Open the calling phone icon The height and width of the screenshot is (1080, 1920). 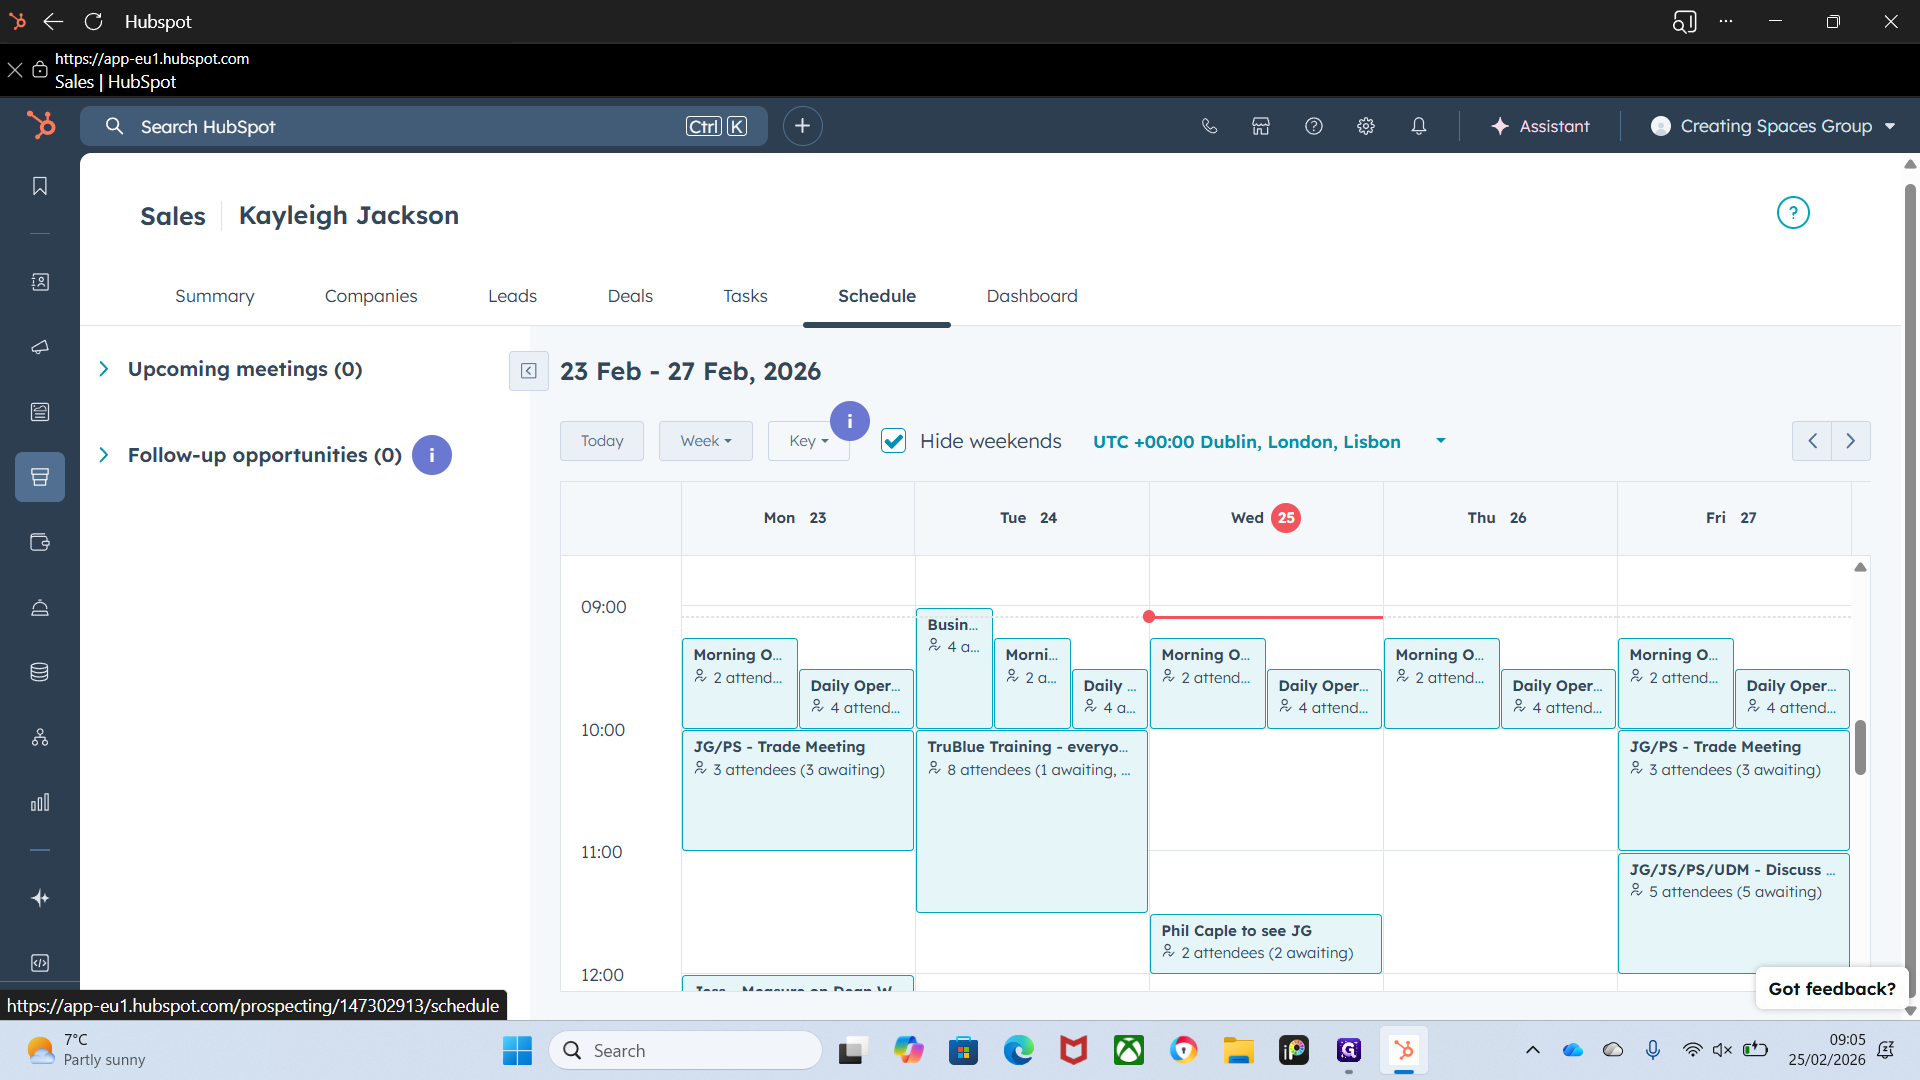1209,126
